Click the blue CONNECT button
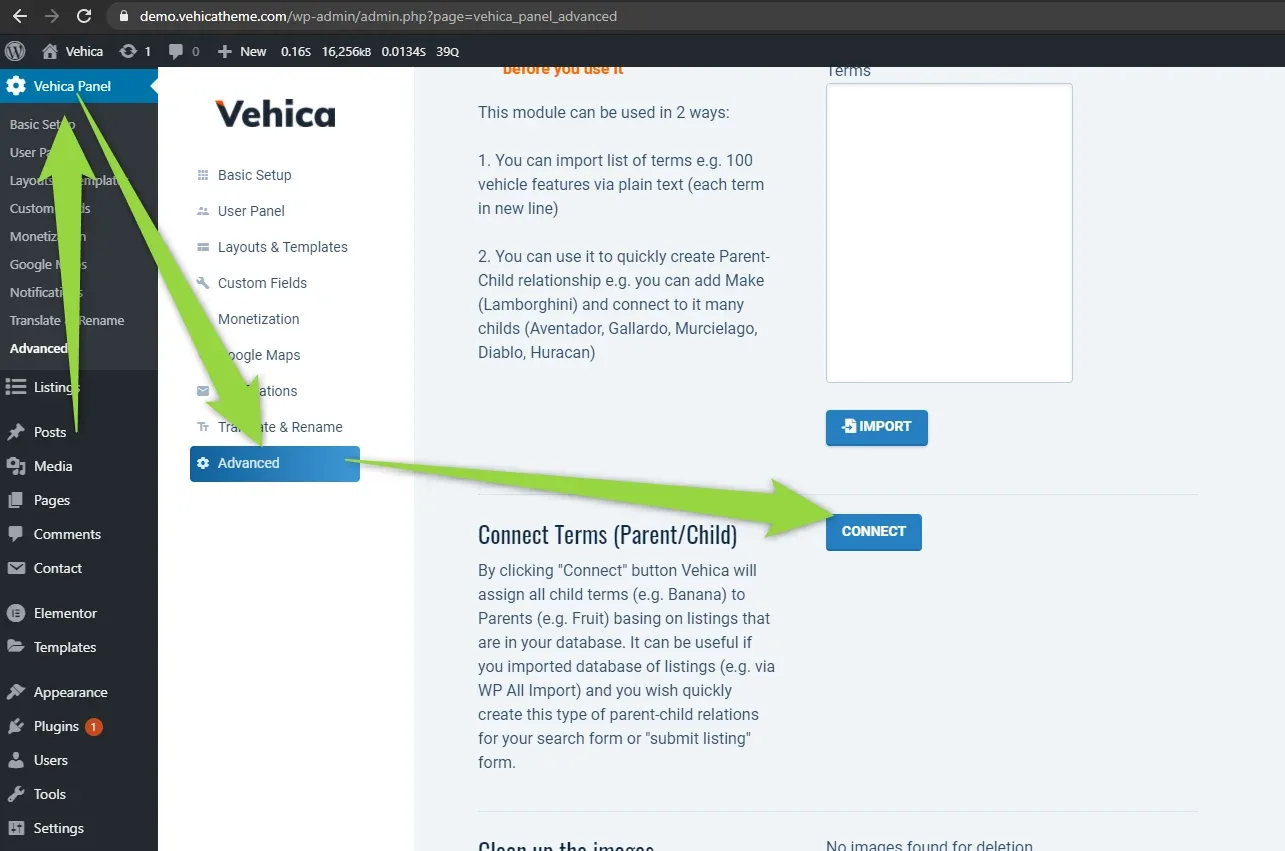 coord(874,532)
